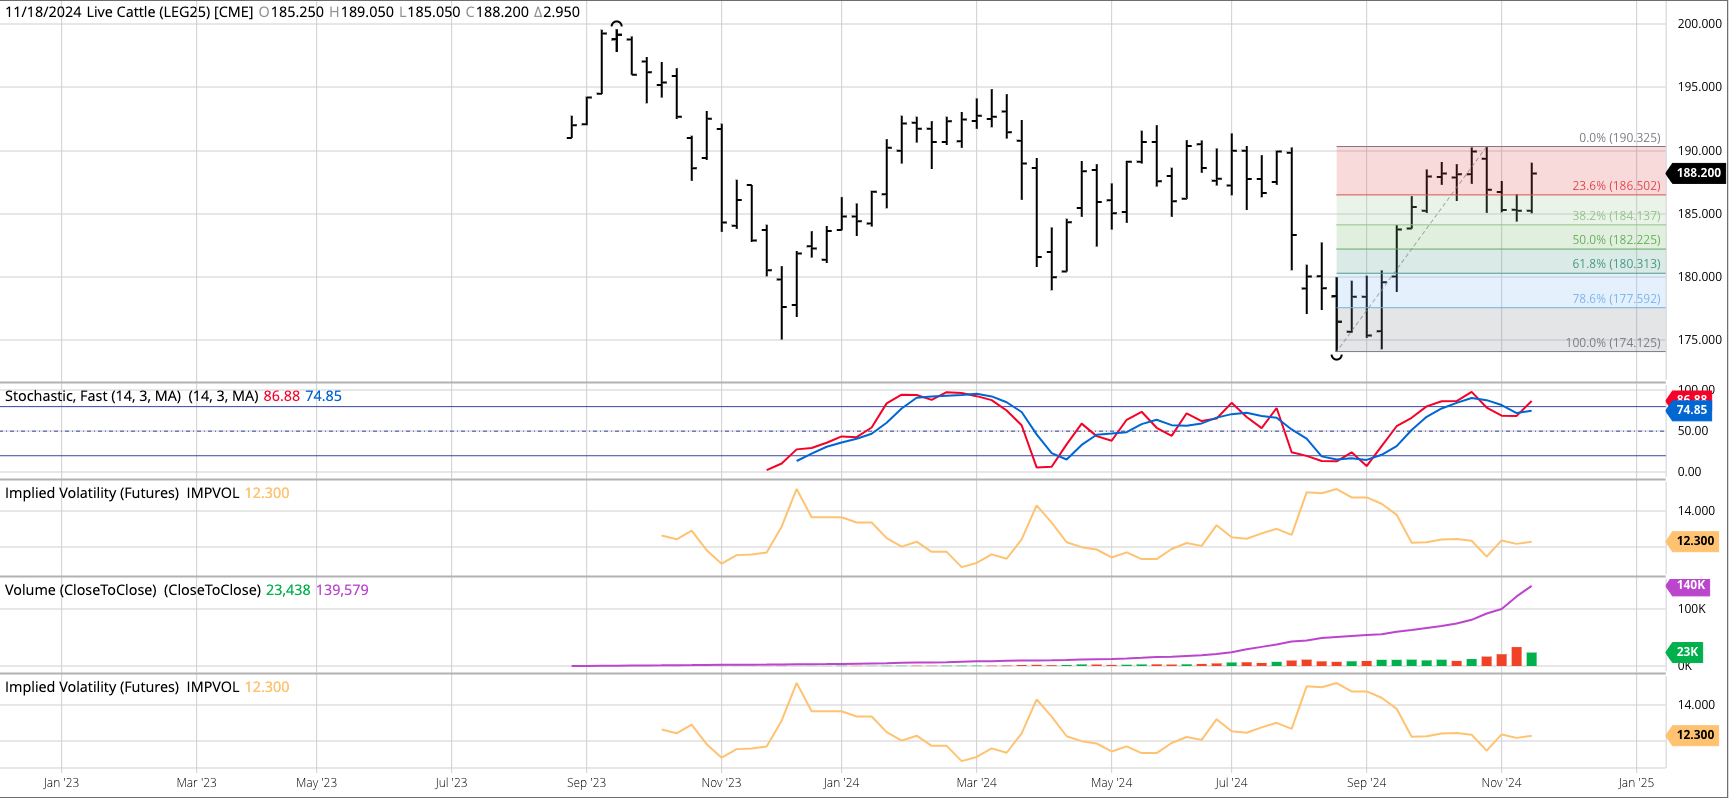This screenshot has width=1729, height=798.
Task: Select the 50.0% (182.225) retracement label
Action: (x=1615, y=240)
